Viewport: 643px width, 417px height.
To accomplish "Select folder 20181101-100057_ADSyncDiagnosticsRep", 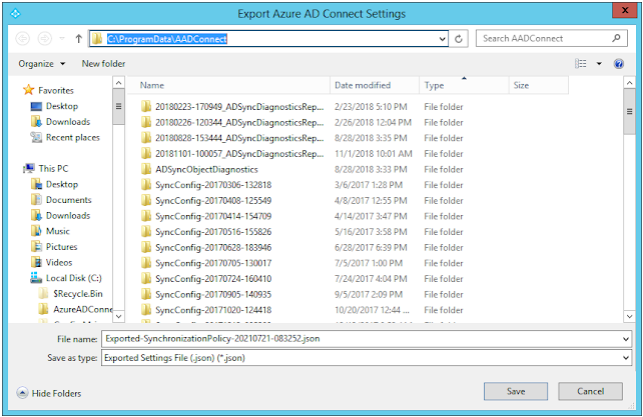I will pyautogui.click(x=239, y=154).
